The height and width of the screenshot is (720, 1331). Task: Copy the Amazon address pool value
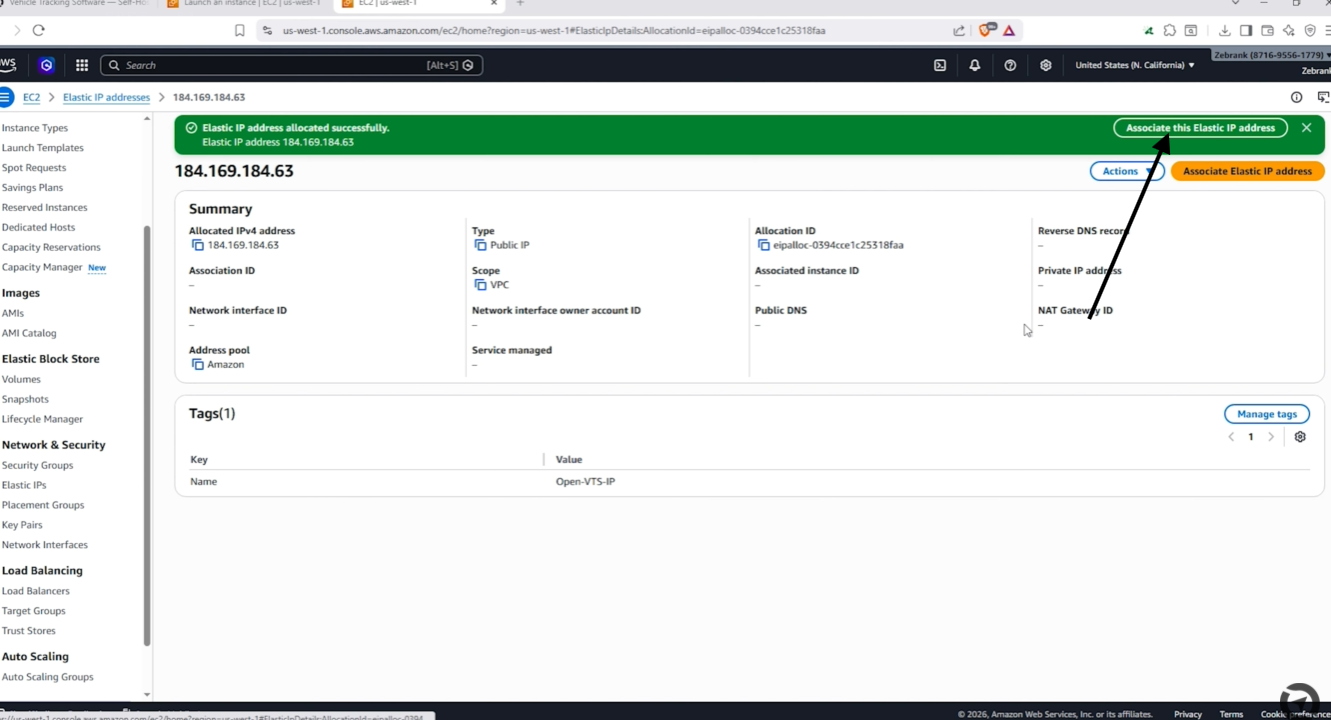point(197,365)
